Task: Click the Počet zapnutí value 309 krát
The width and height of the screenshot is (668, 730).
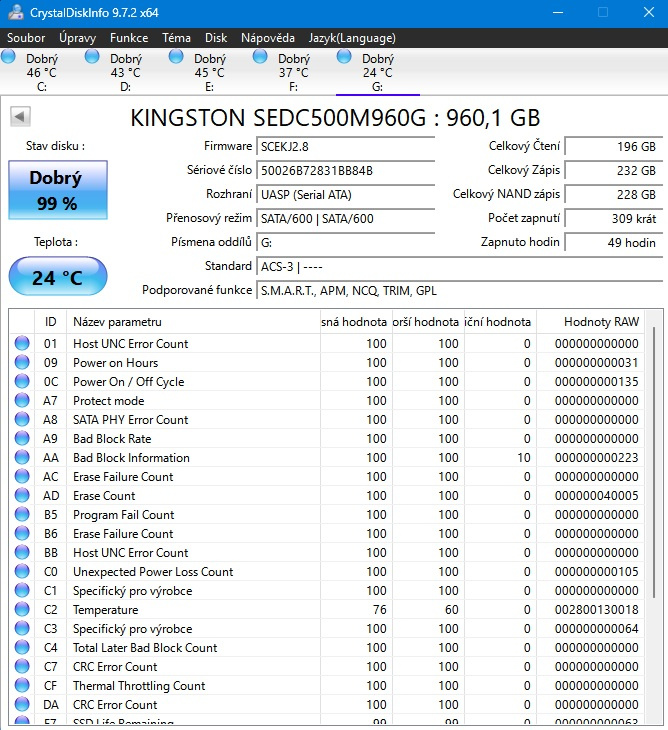Action: coord(614,218)
